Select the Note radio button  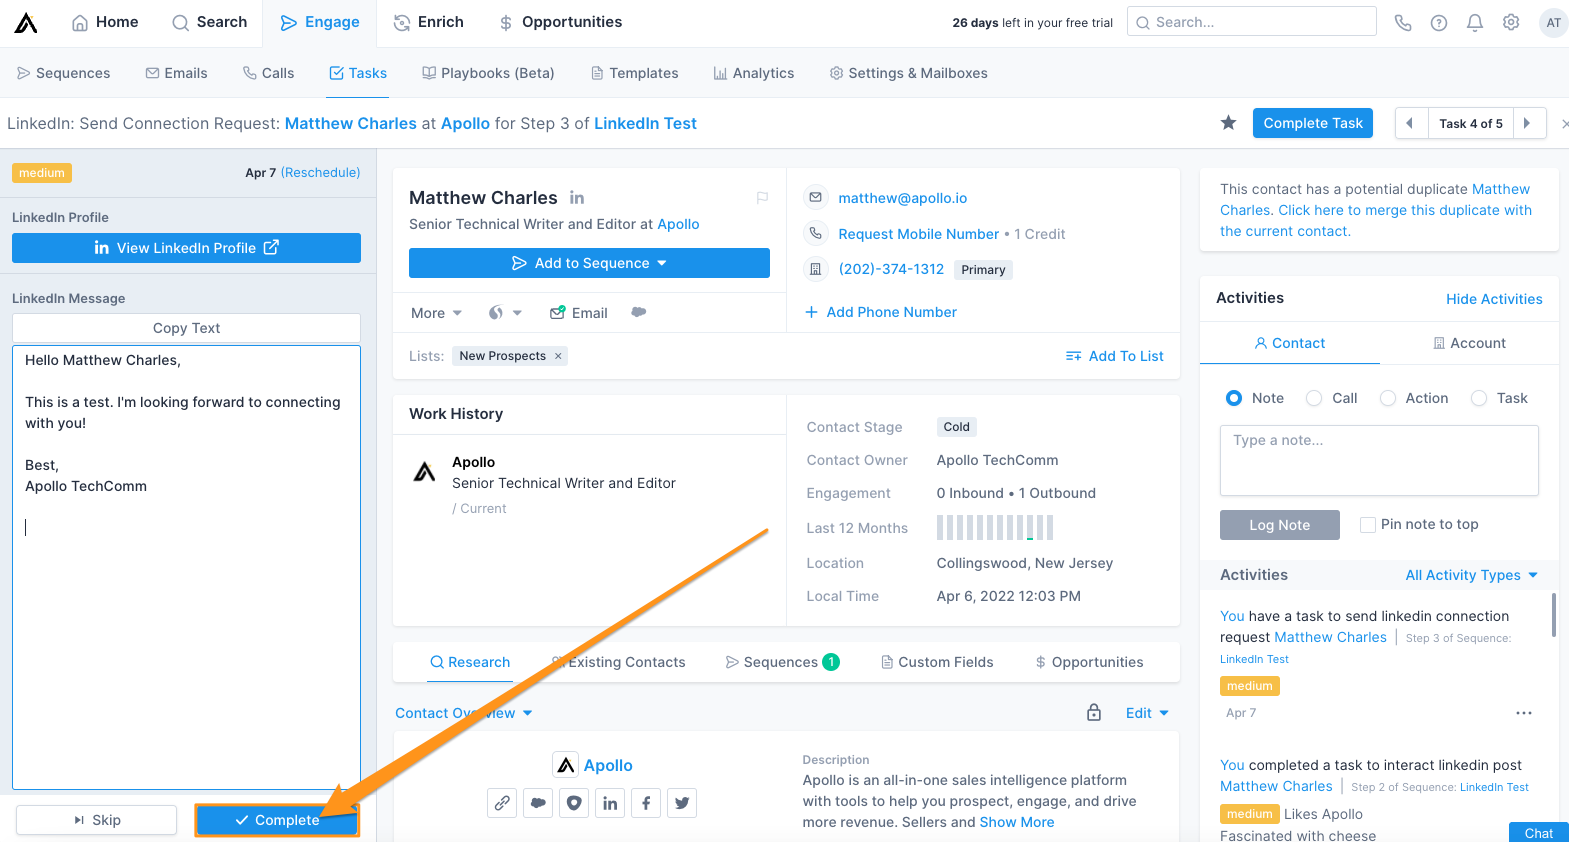[1234, 398]
